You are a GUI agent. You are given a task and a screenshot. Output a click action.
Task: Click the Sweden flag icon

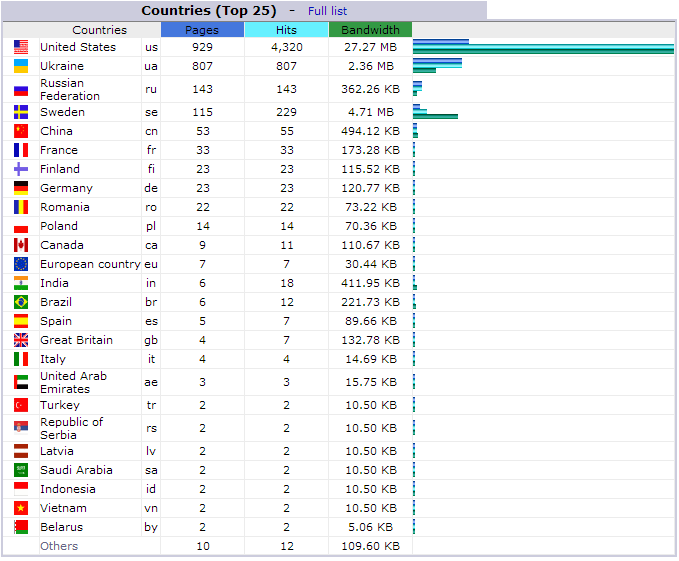(x=21, y=112)
